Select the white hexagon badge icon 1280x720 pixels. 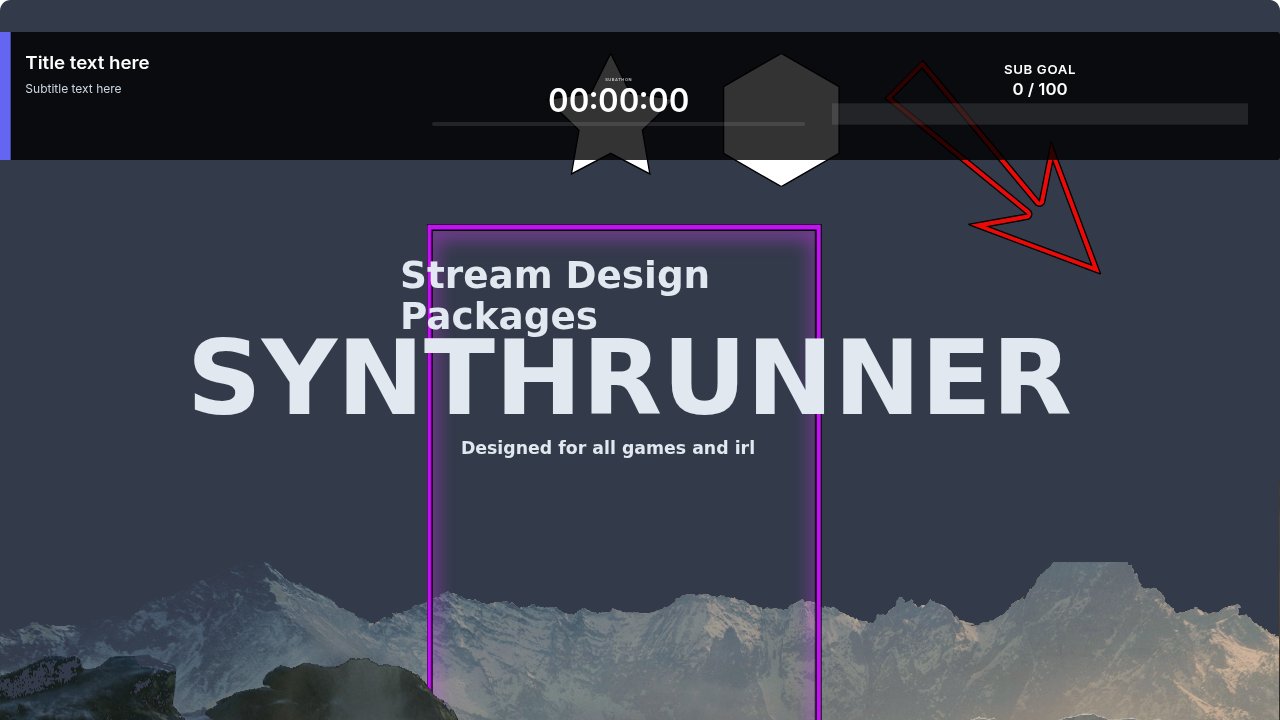(780, 165)
